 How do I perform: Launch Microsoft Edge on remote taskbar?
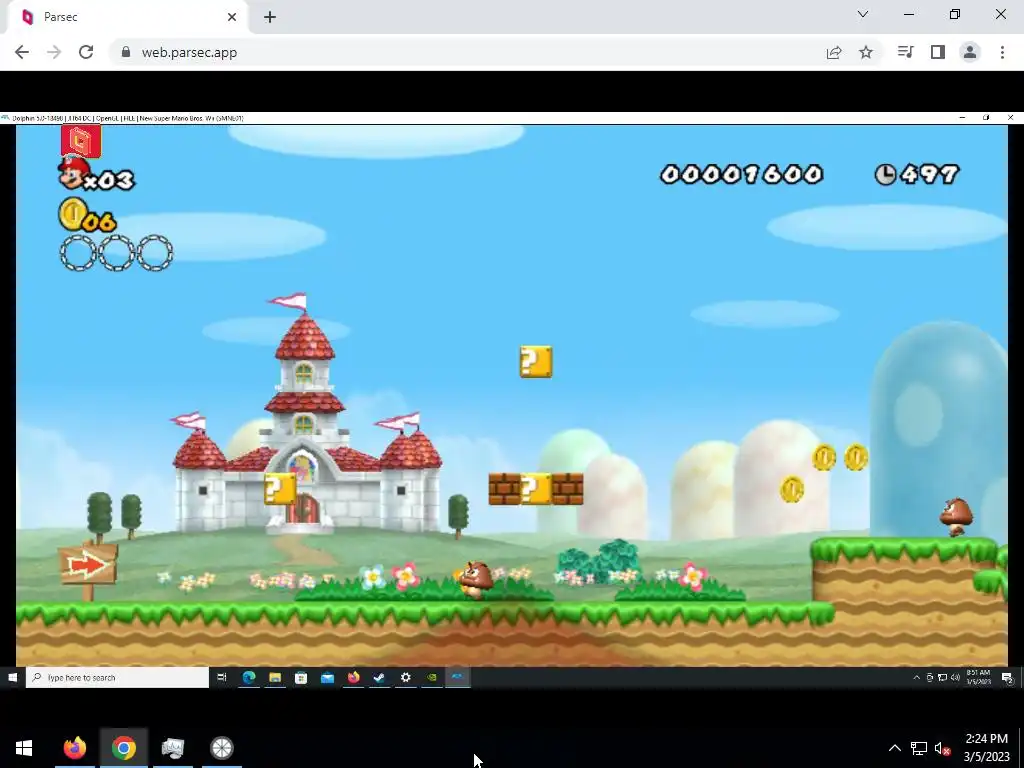coord(249,678)
